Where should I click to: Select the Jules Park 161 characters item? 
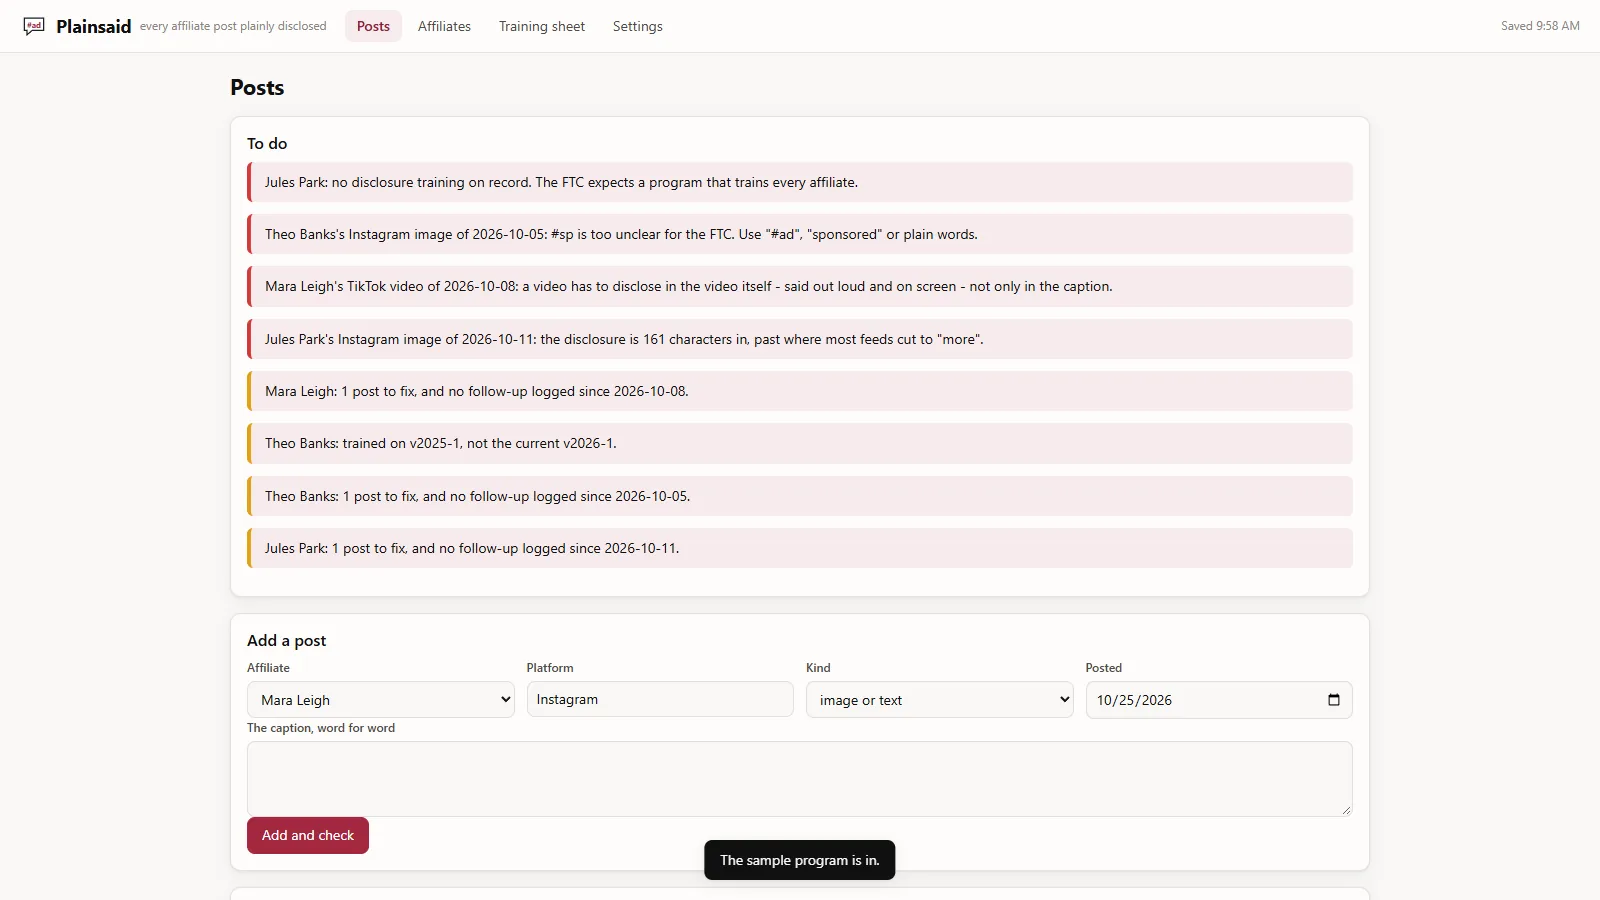click(x=800, y=339)
